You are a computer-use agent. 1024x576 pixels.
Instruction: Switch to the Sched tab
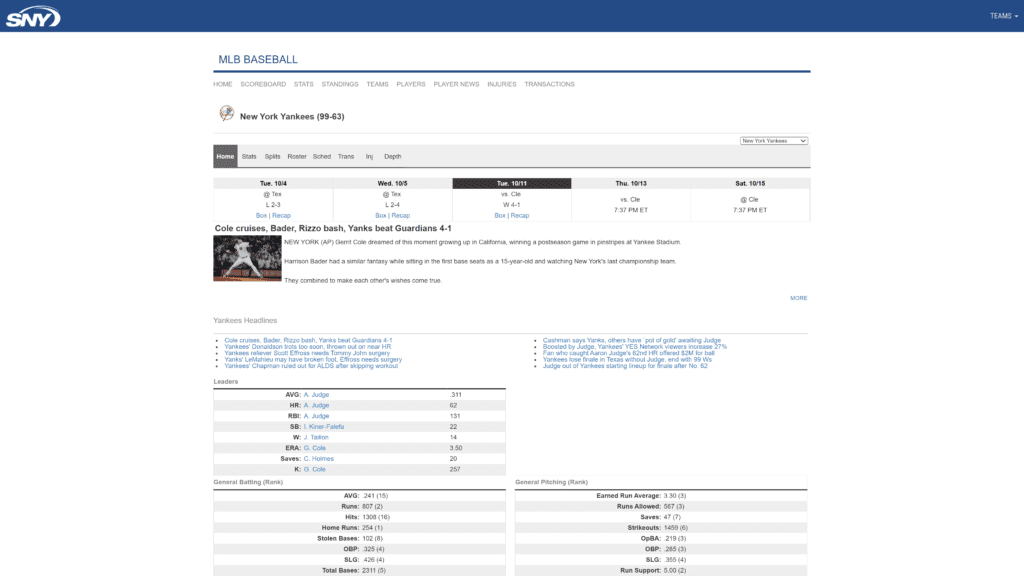click(x=322, y=157)
